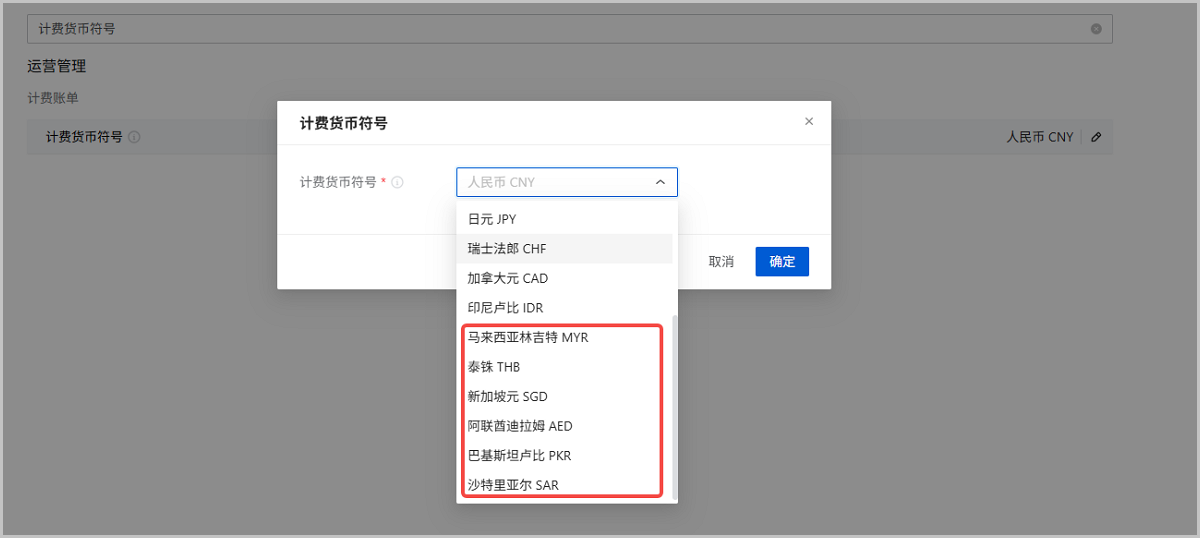Pick 印尼卢比 IDR currency

[x=505, y=308]
